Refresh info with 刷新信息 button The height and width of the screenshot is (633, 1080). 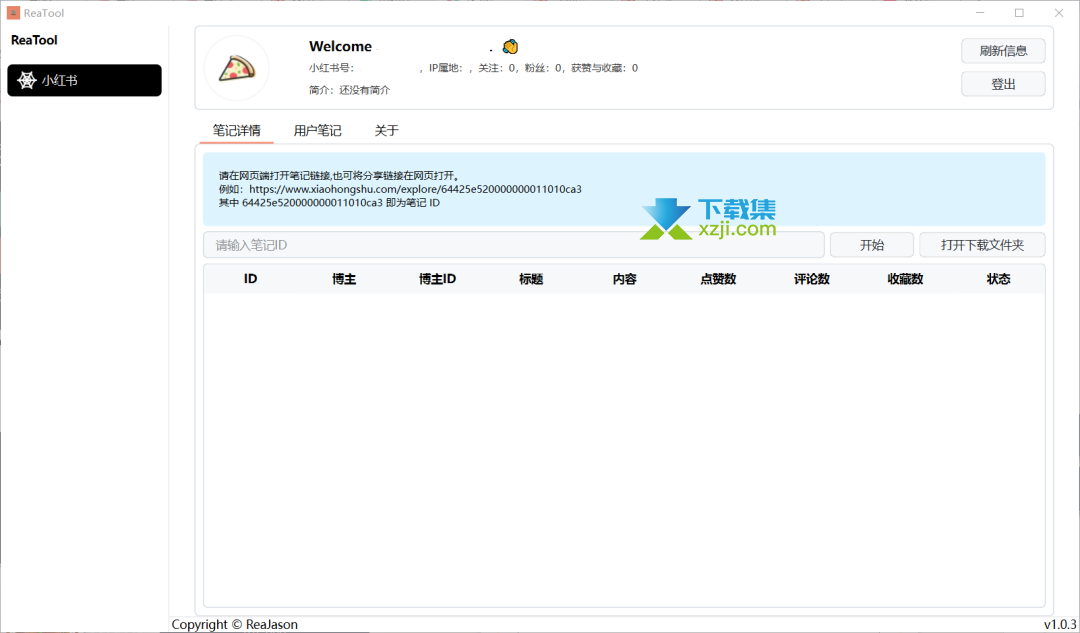click(1003, 51)
